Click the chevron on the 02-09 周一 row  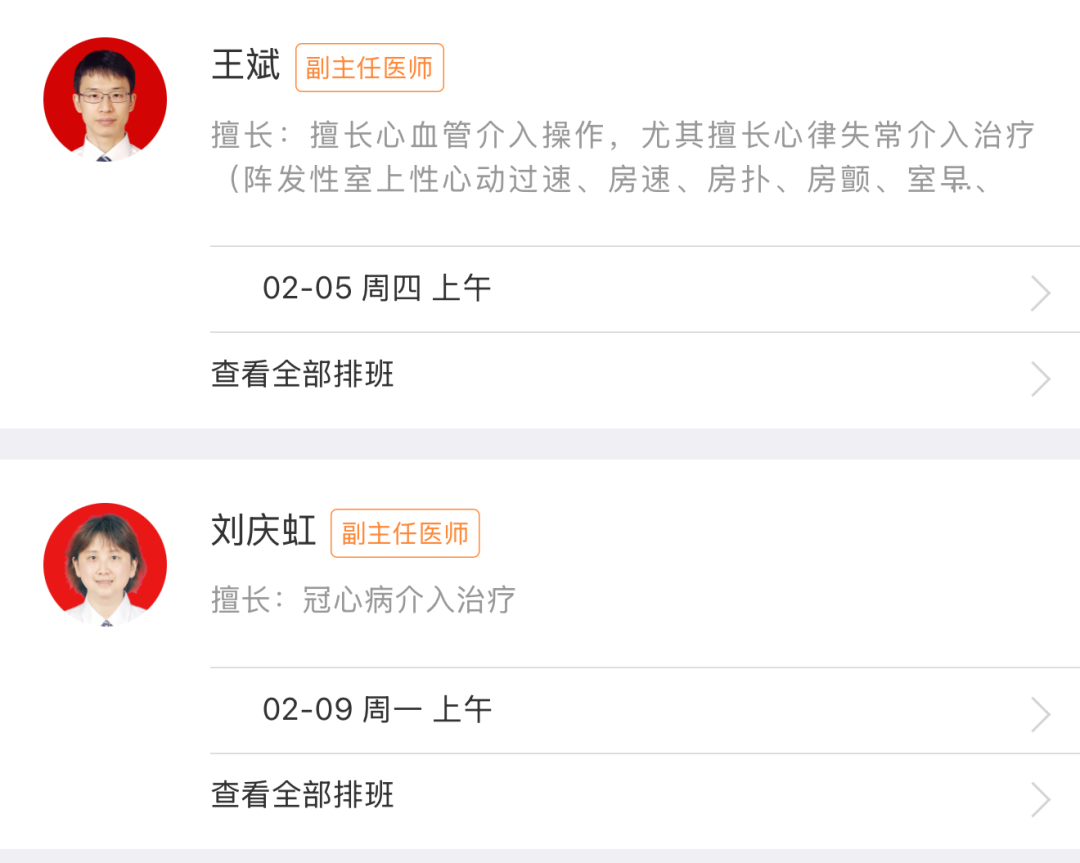pos(1041,715)
